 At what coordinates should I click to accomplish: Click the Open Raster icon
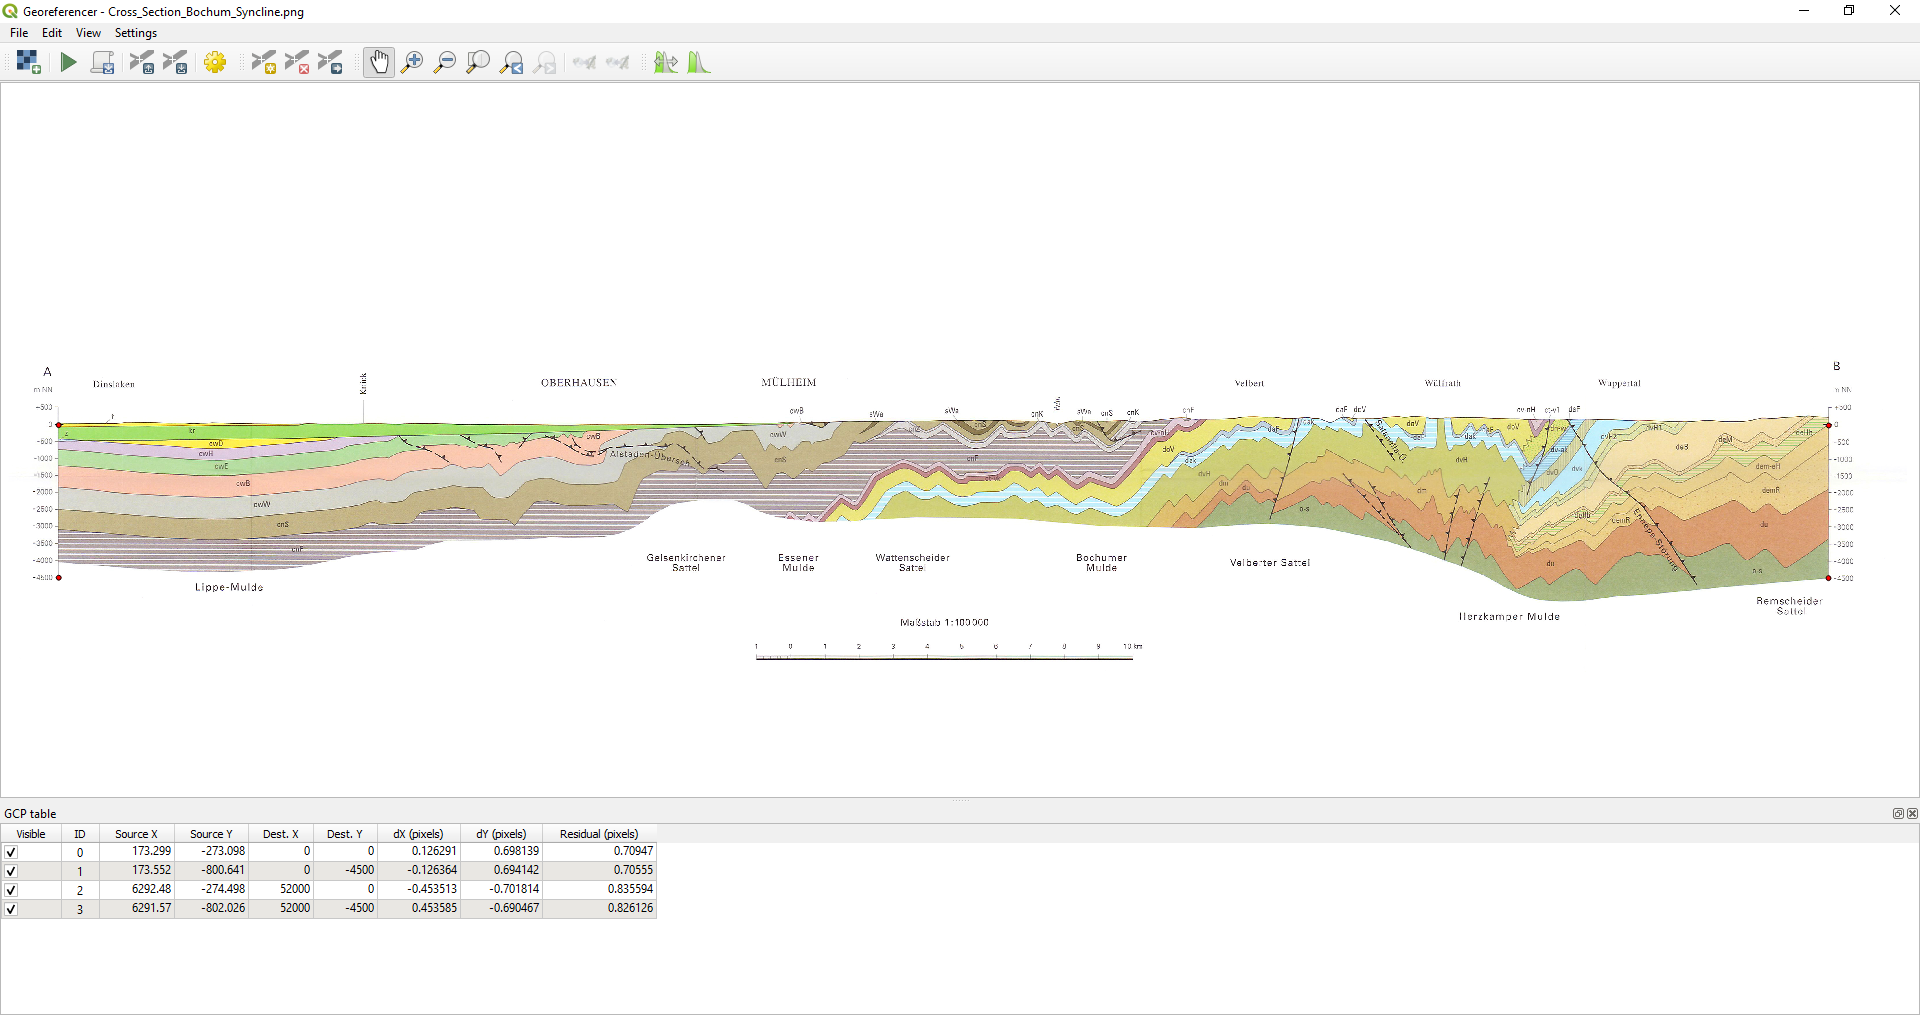pos(28,62)
